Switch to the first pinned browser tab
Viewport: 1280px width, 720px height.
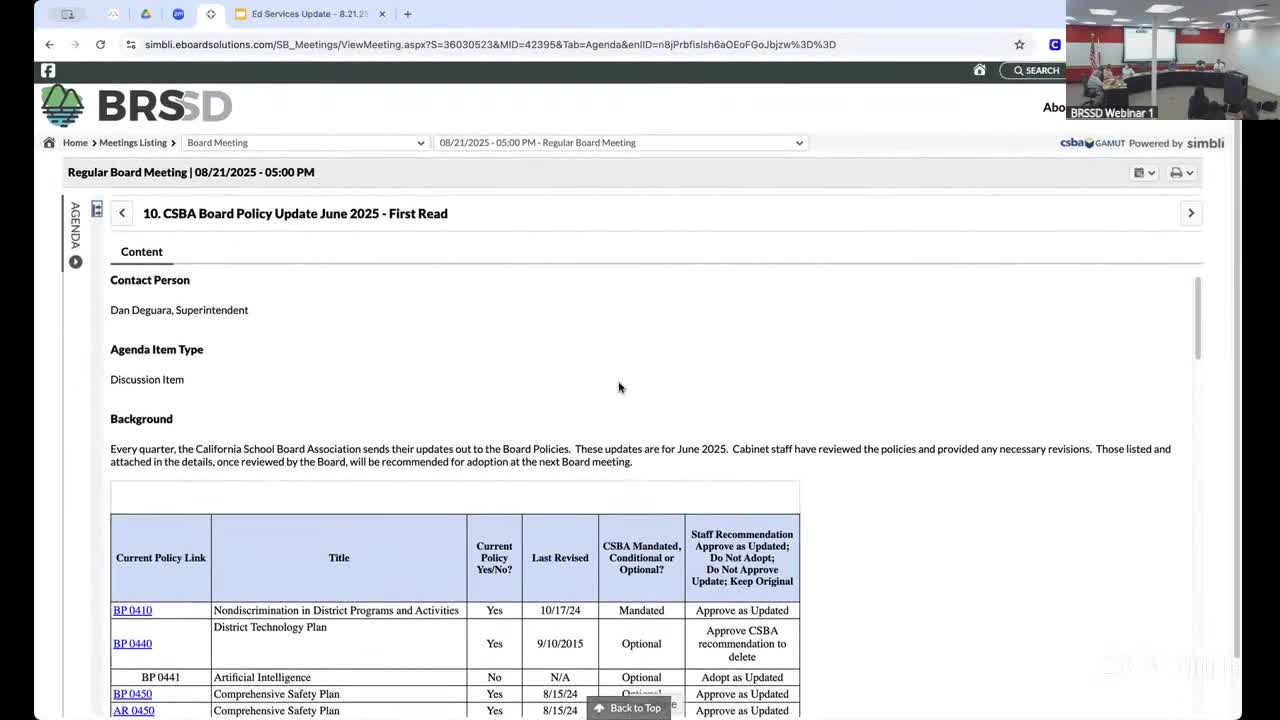pos(113,14)
